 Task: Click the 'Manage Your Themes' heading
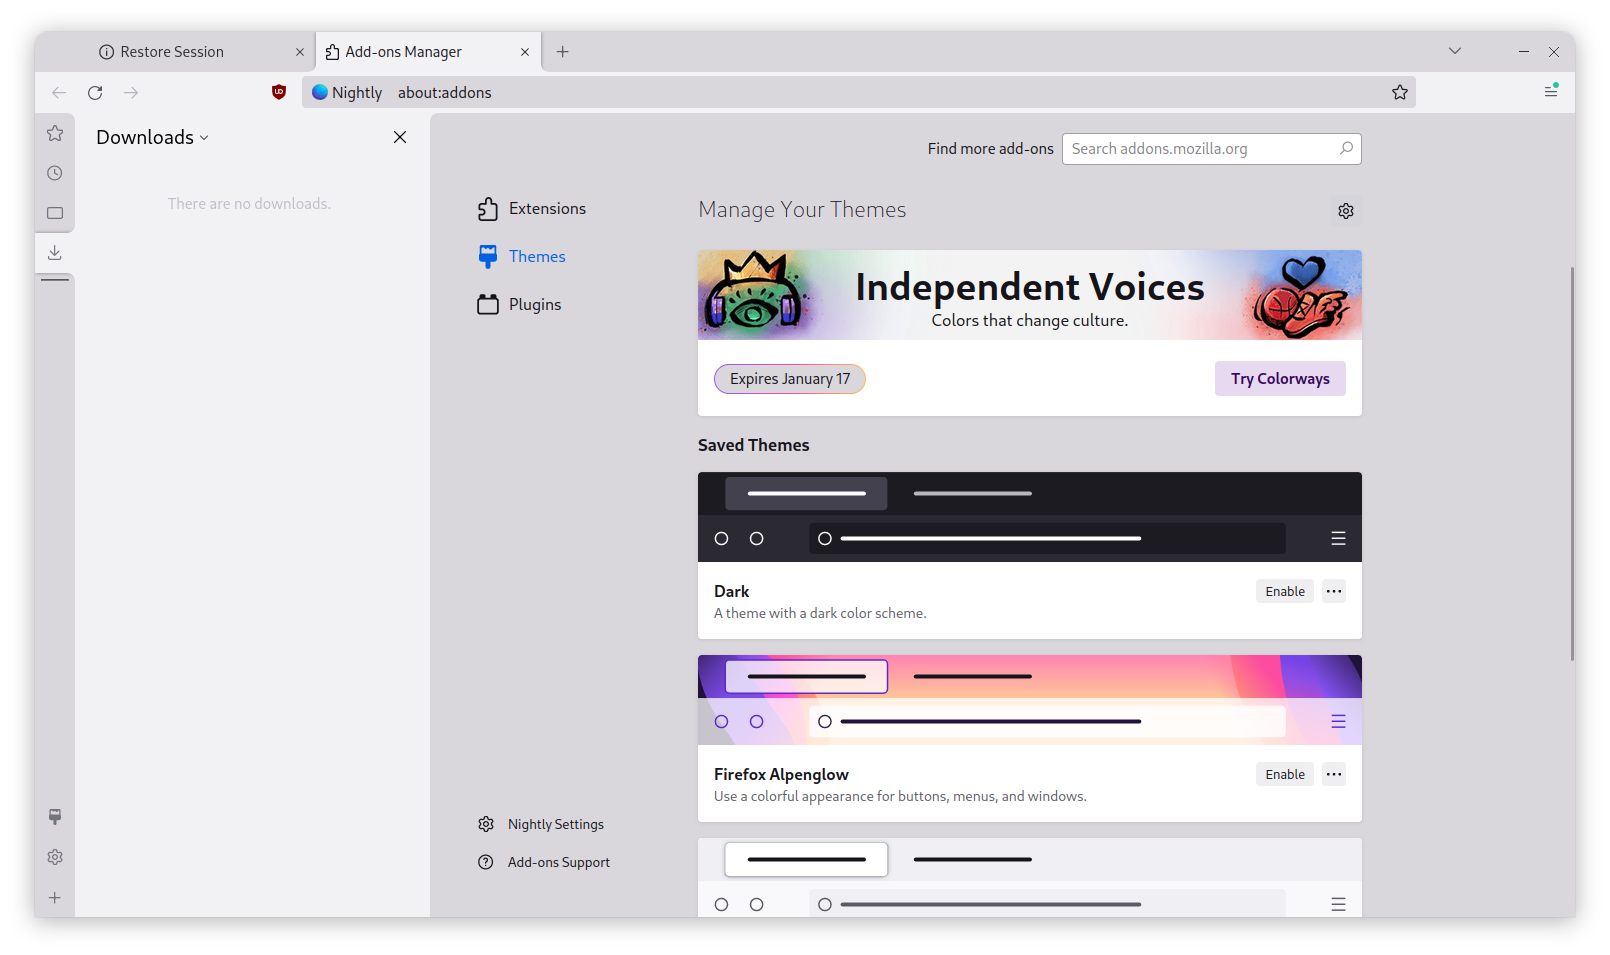[x=802, y=209]
